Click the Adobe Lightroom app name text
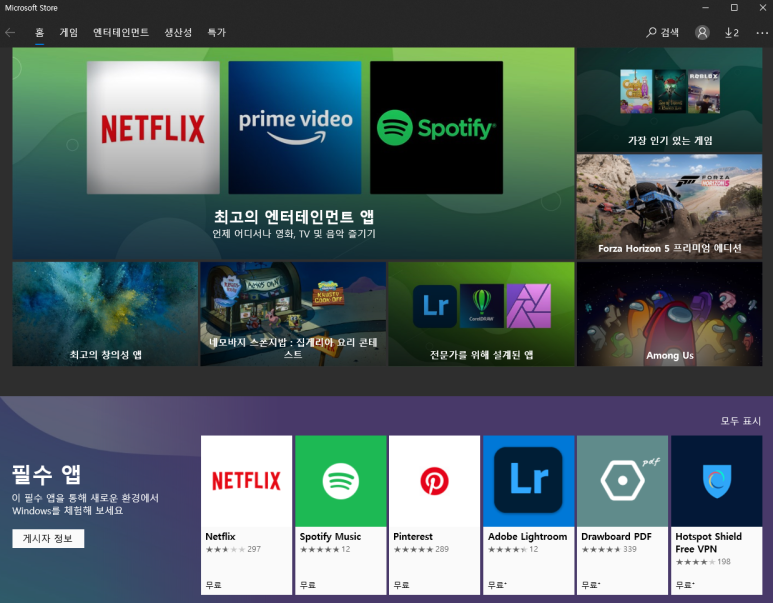The image size is (773, 603). [x=527, y=536]
